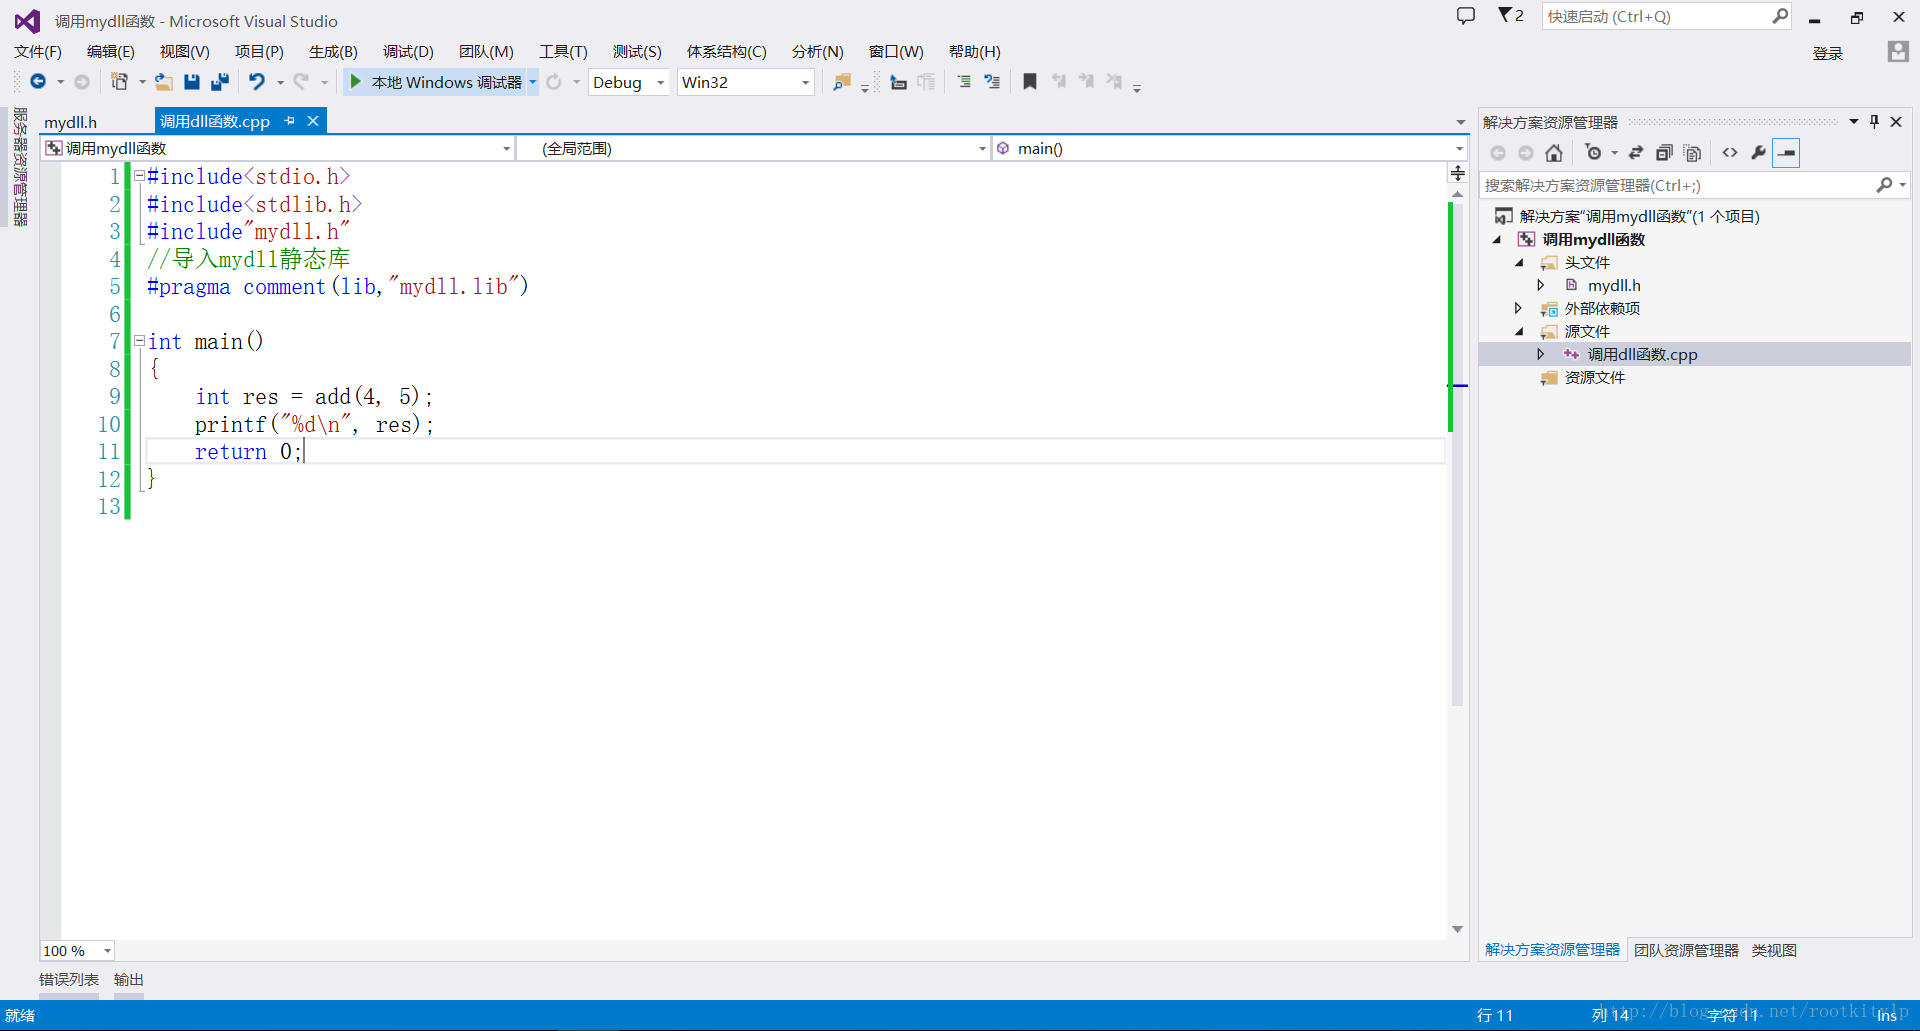Click the navigate backward arrow in toolbar
This screenshot has height=1031, width=1920.
(x=38, y=82)
